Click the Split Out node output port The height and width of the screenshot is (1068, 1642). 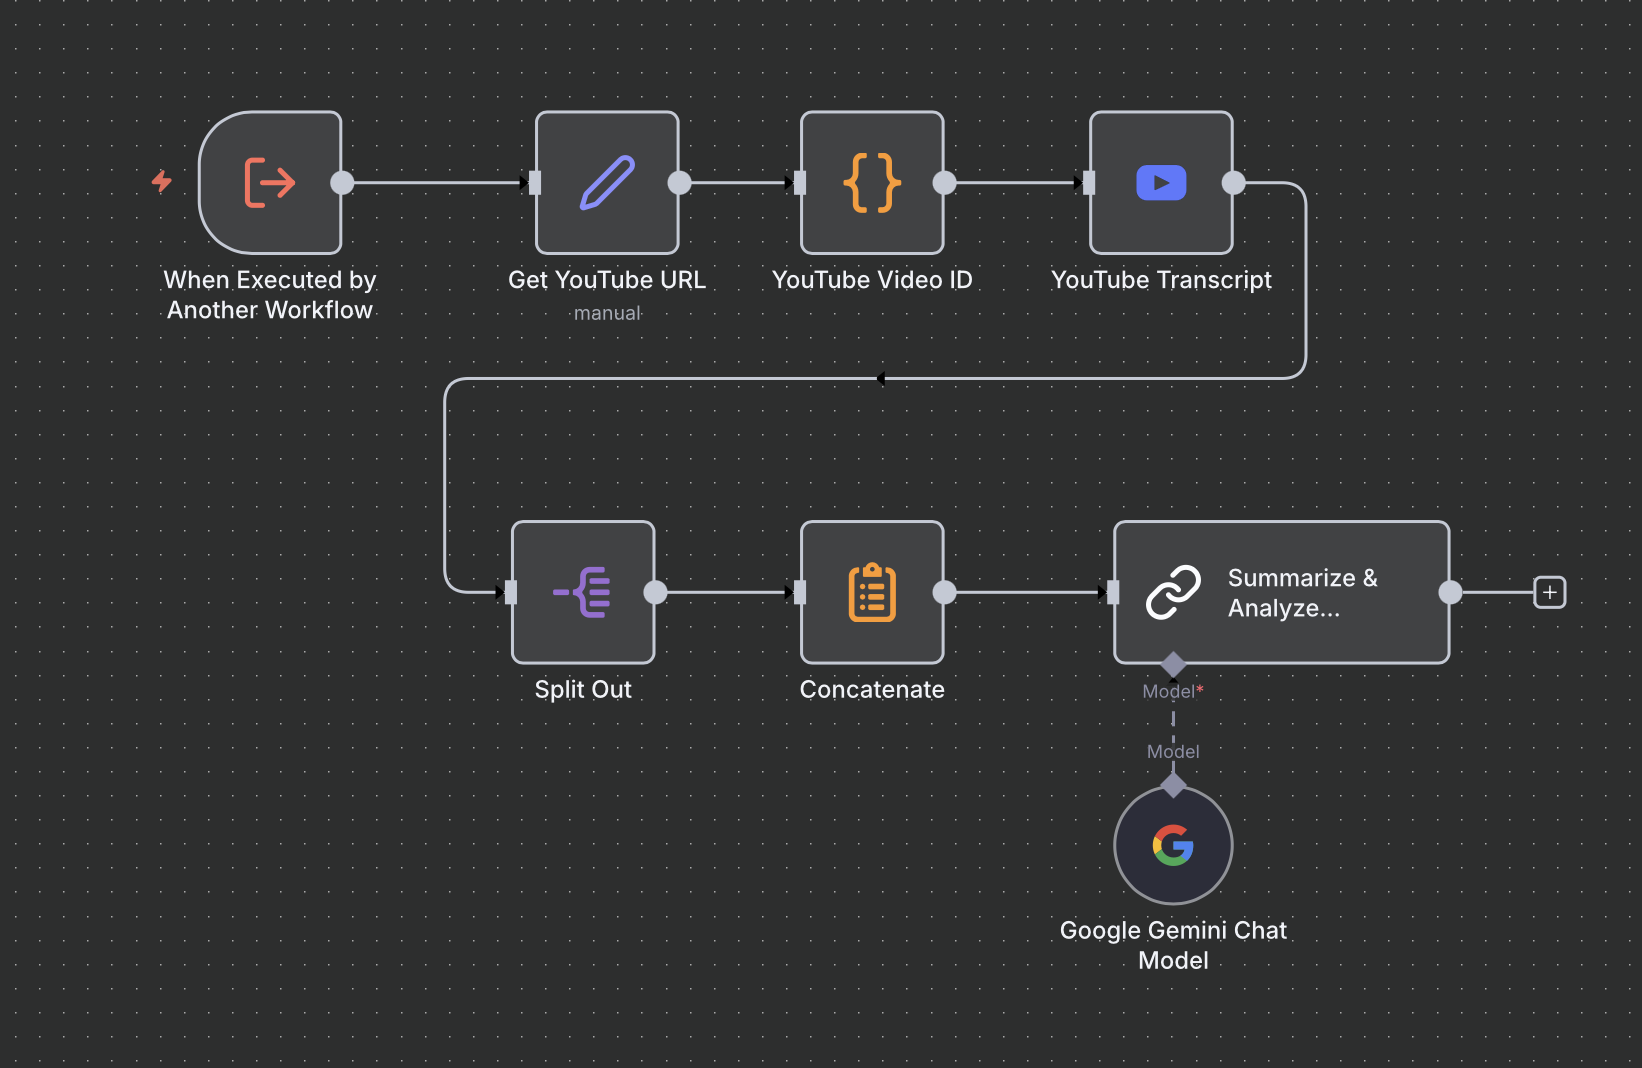pos(655,592)
